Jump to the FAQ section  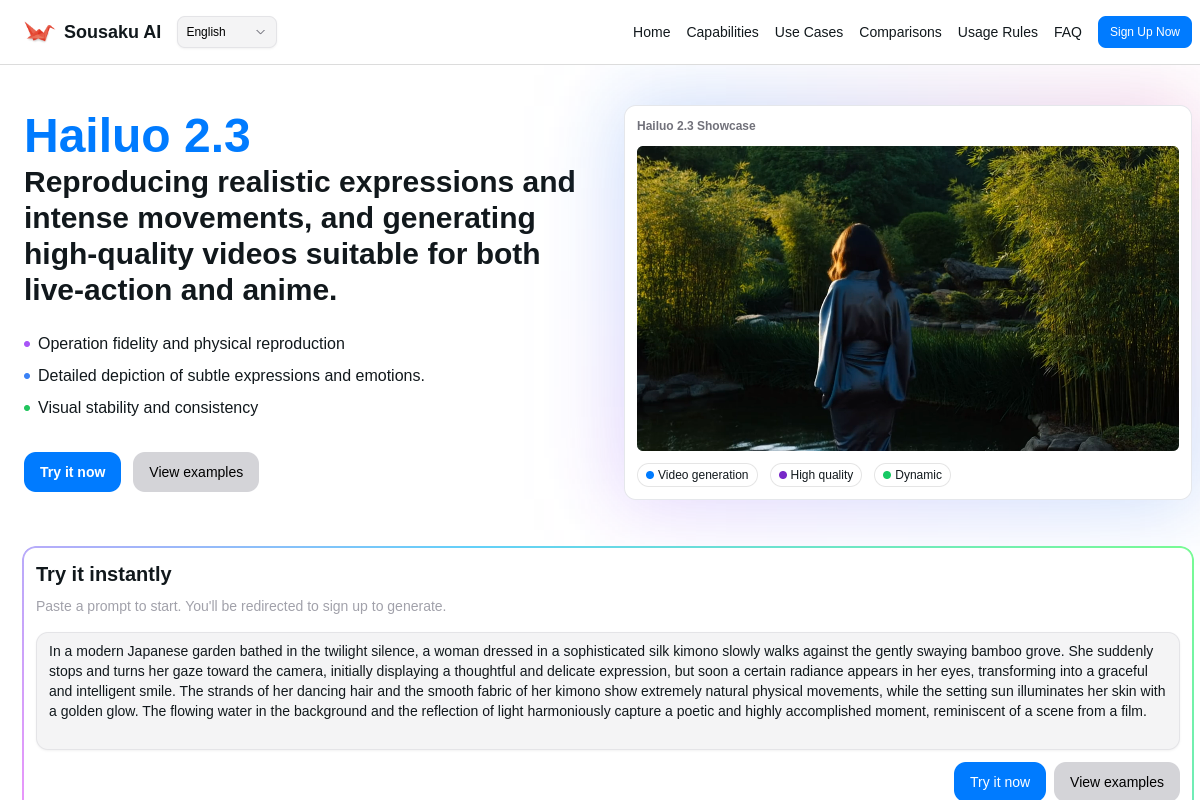pyautogui.click(x=1067, y=32)
